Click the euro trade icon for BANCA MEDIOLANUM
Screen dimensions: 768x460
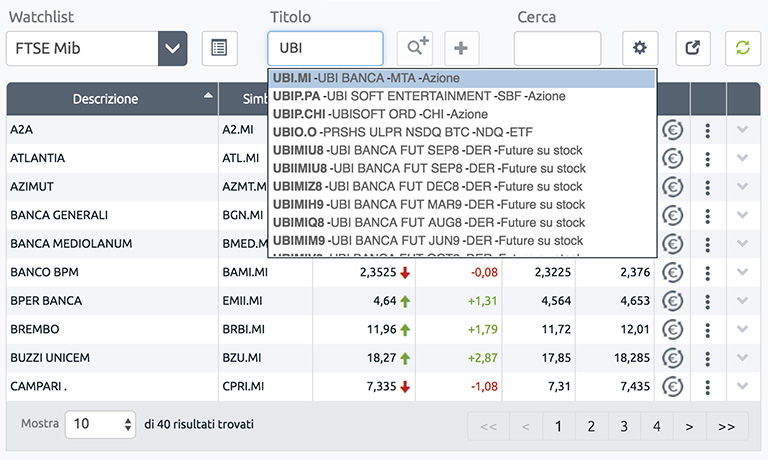672,244
